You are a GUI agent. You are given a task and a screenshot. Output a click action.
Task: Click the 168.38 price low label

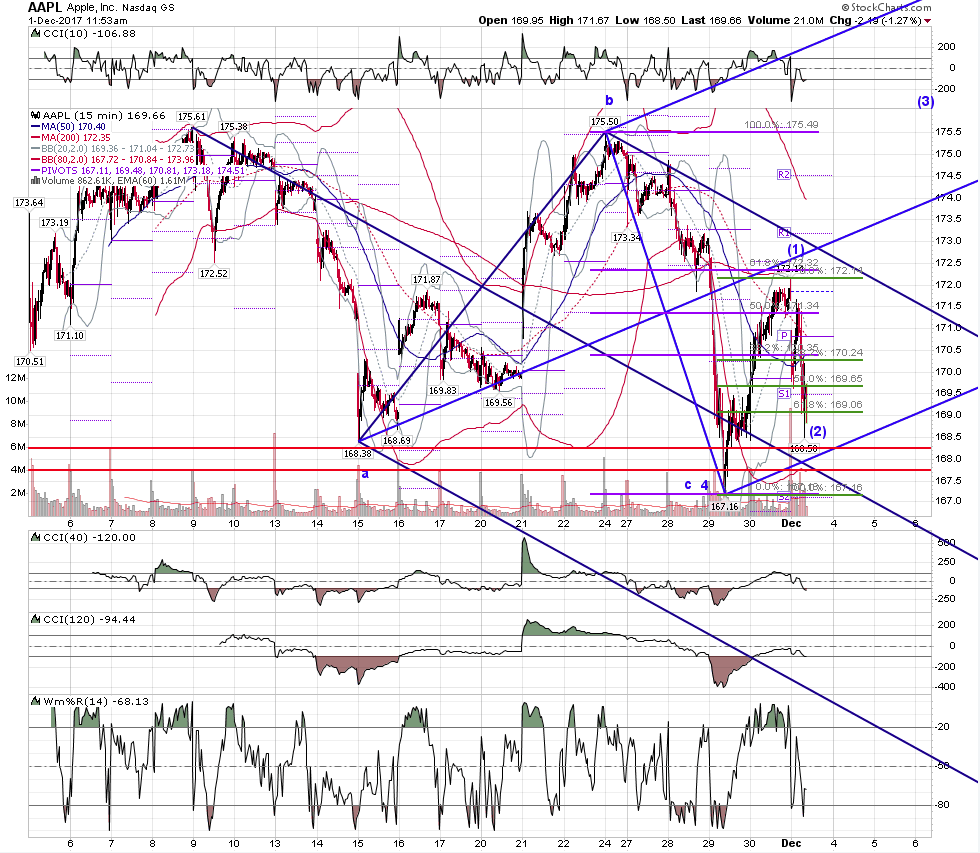pos(358,454)
